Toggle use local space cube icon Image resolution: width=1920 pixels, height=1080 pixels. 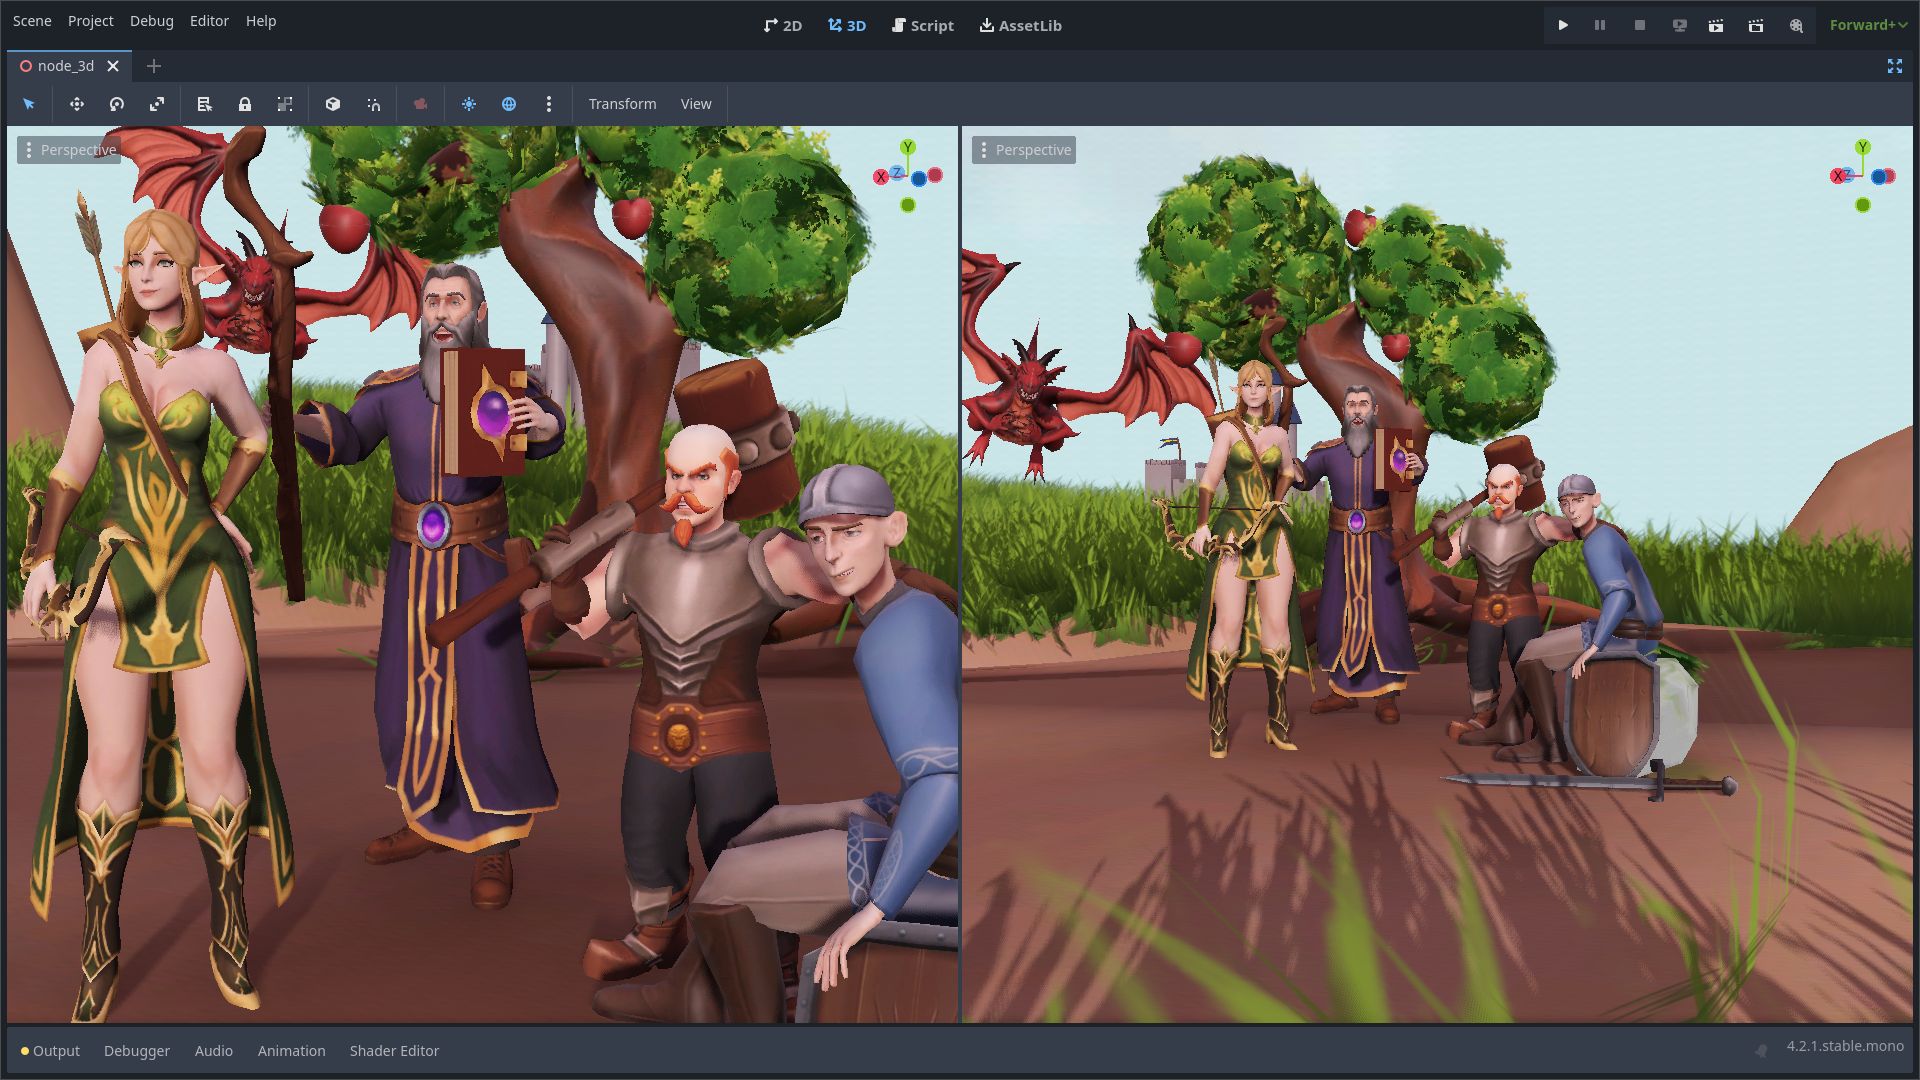(333, 104)
